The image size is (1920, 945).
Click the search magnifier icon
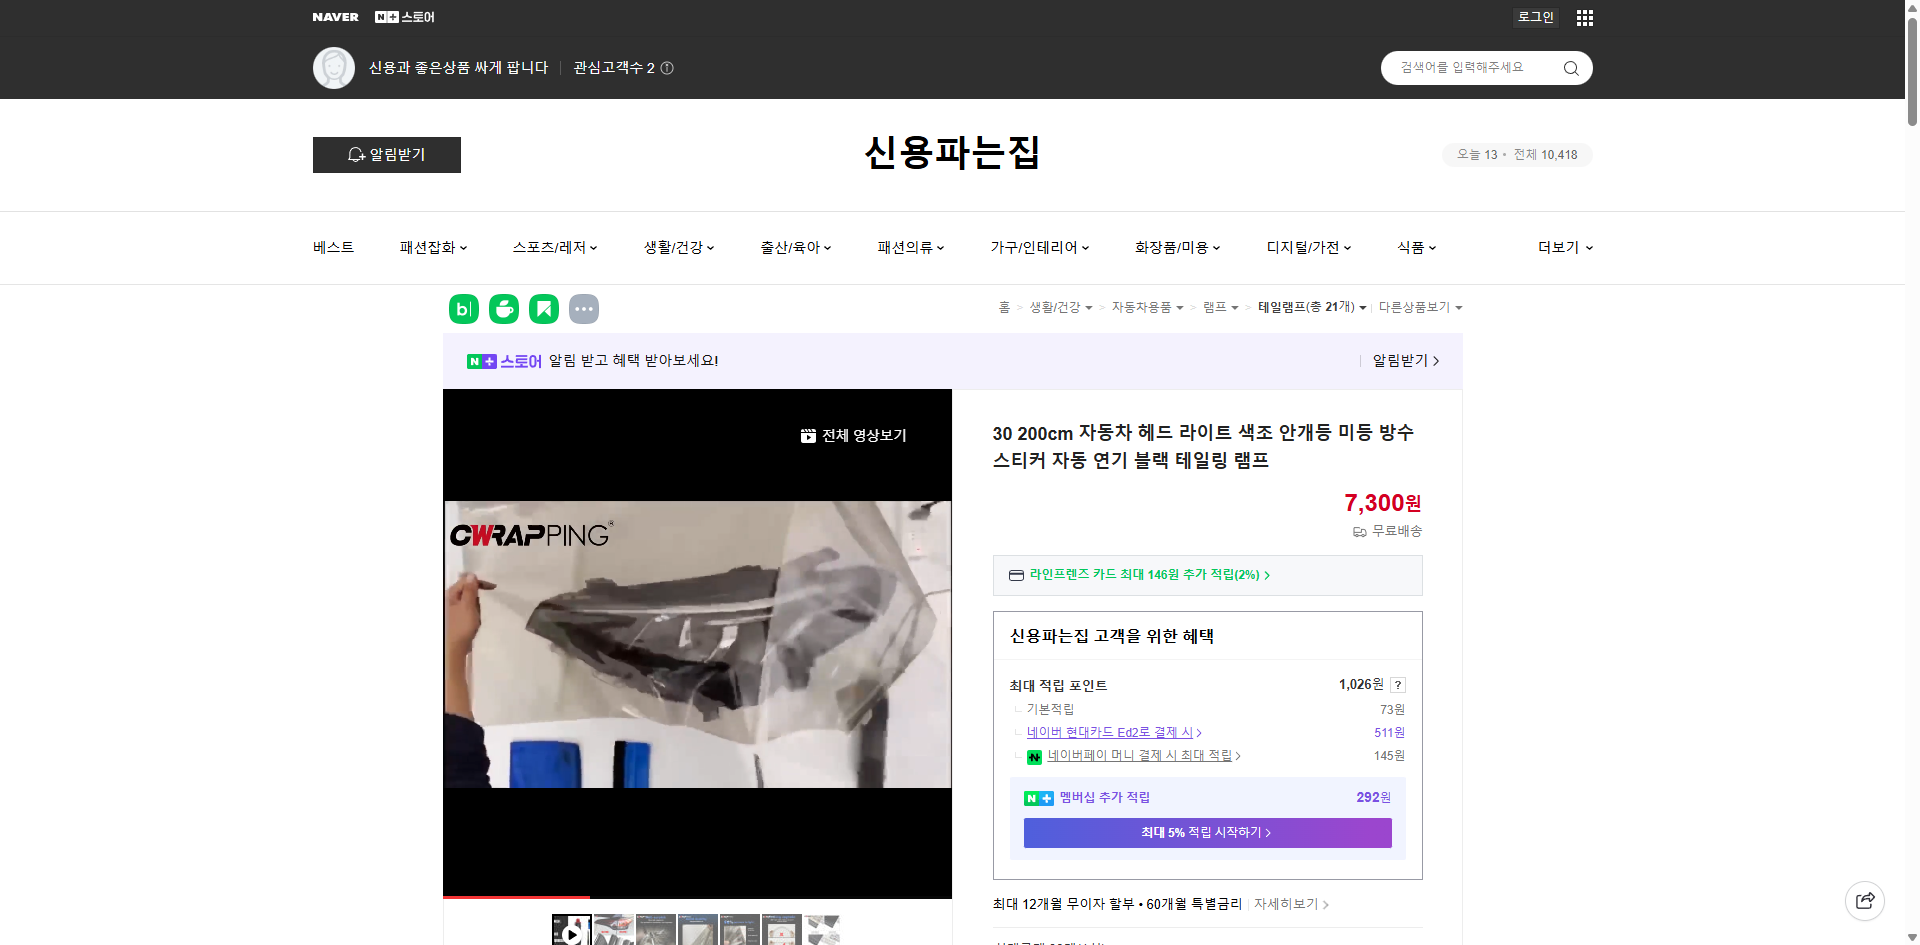coord(1570,67)
